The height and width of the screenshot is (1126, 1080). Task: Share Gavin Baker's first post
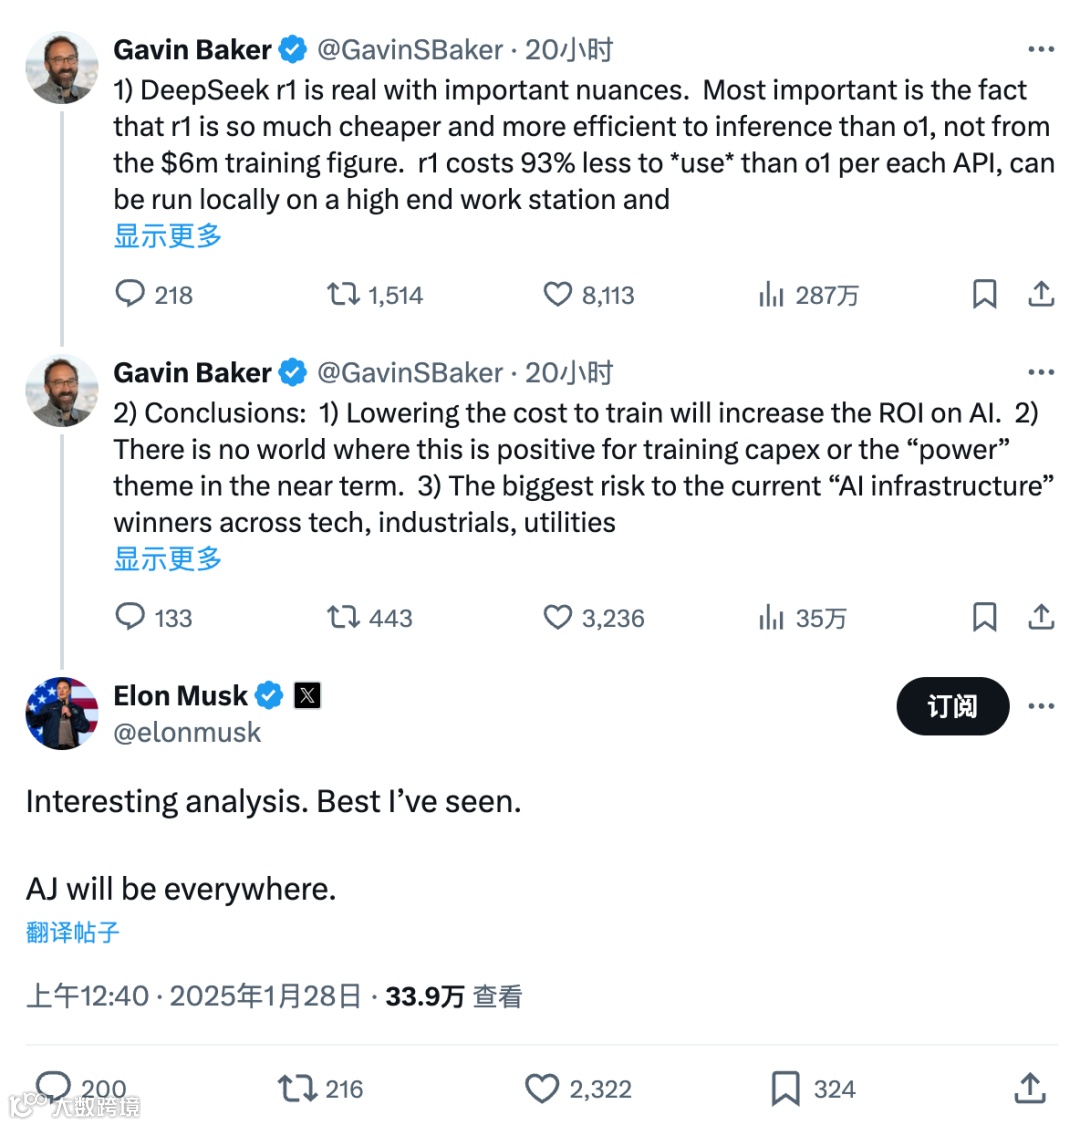pos(1041,294)
